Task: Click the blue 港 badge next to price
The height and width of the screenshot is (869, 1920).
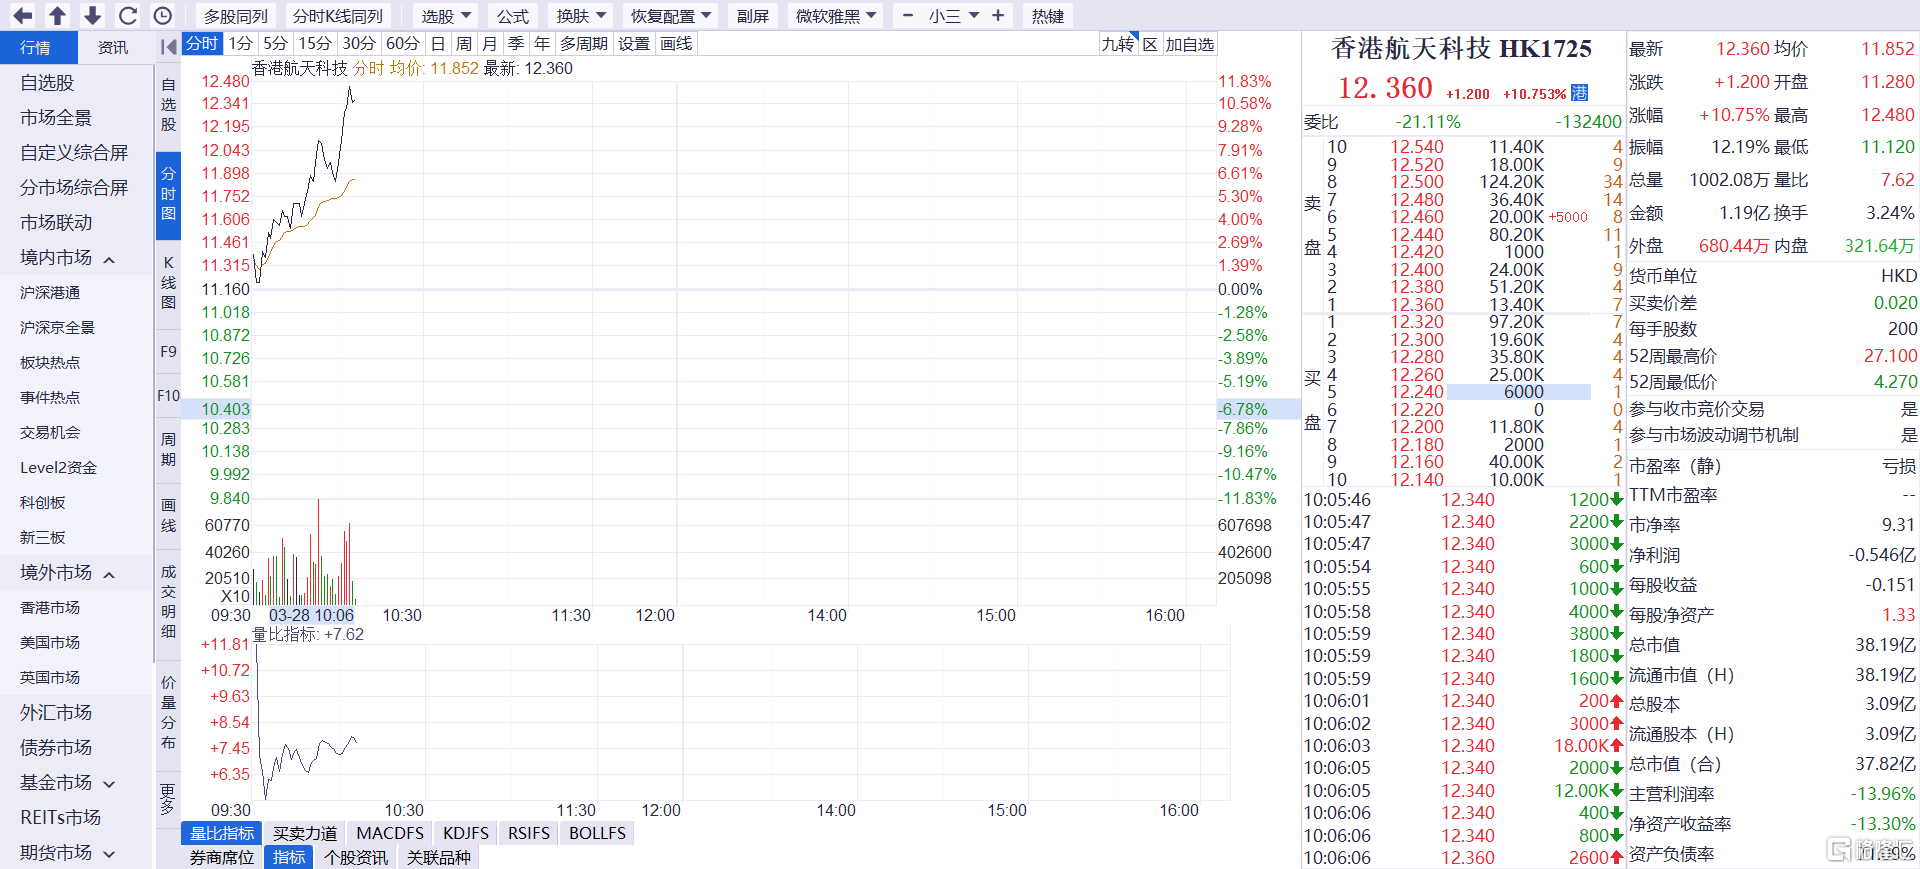Action: click(x=1579, y=93)
